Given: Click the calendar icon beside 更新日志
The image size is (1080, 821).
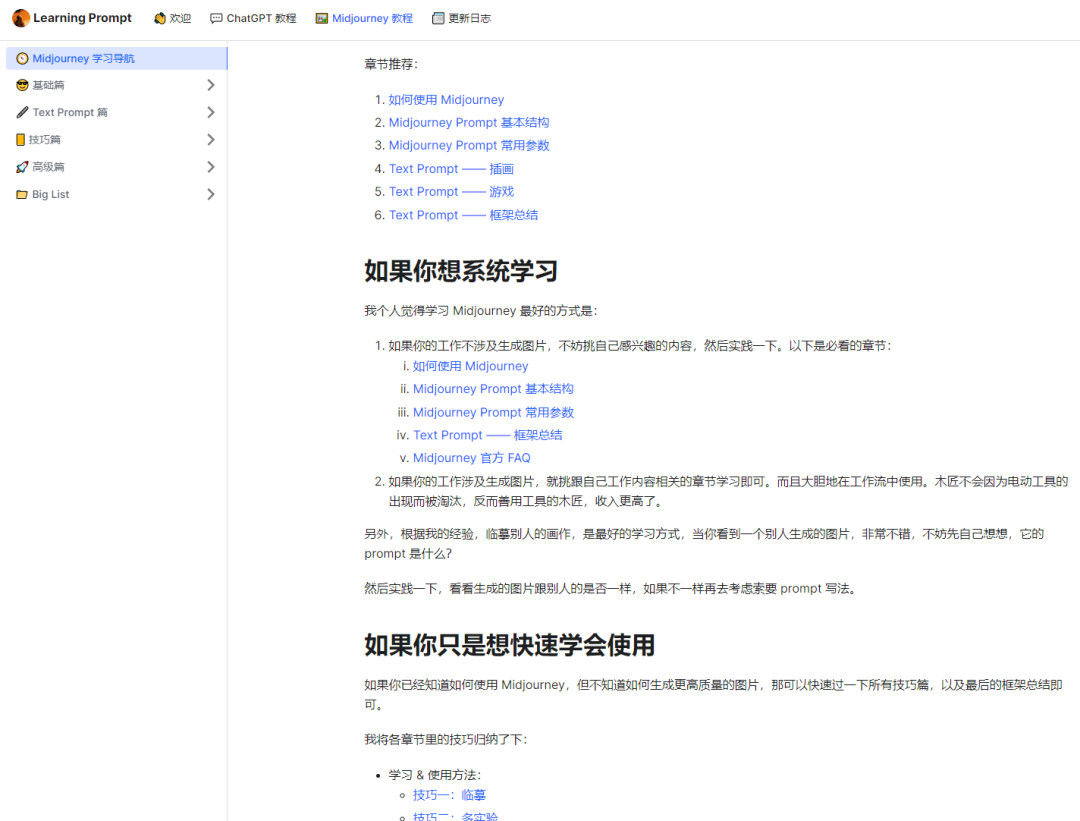Looking at the screenshot, I should [x=438, y=19].
